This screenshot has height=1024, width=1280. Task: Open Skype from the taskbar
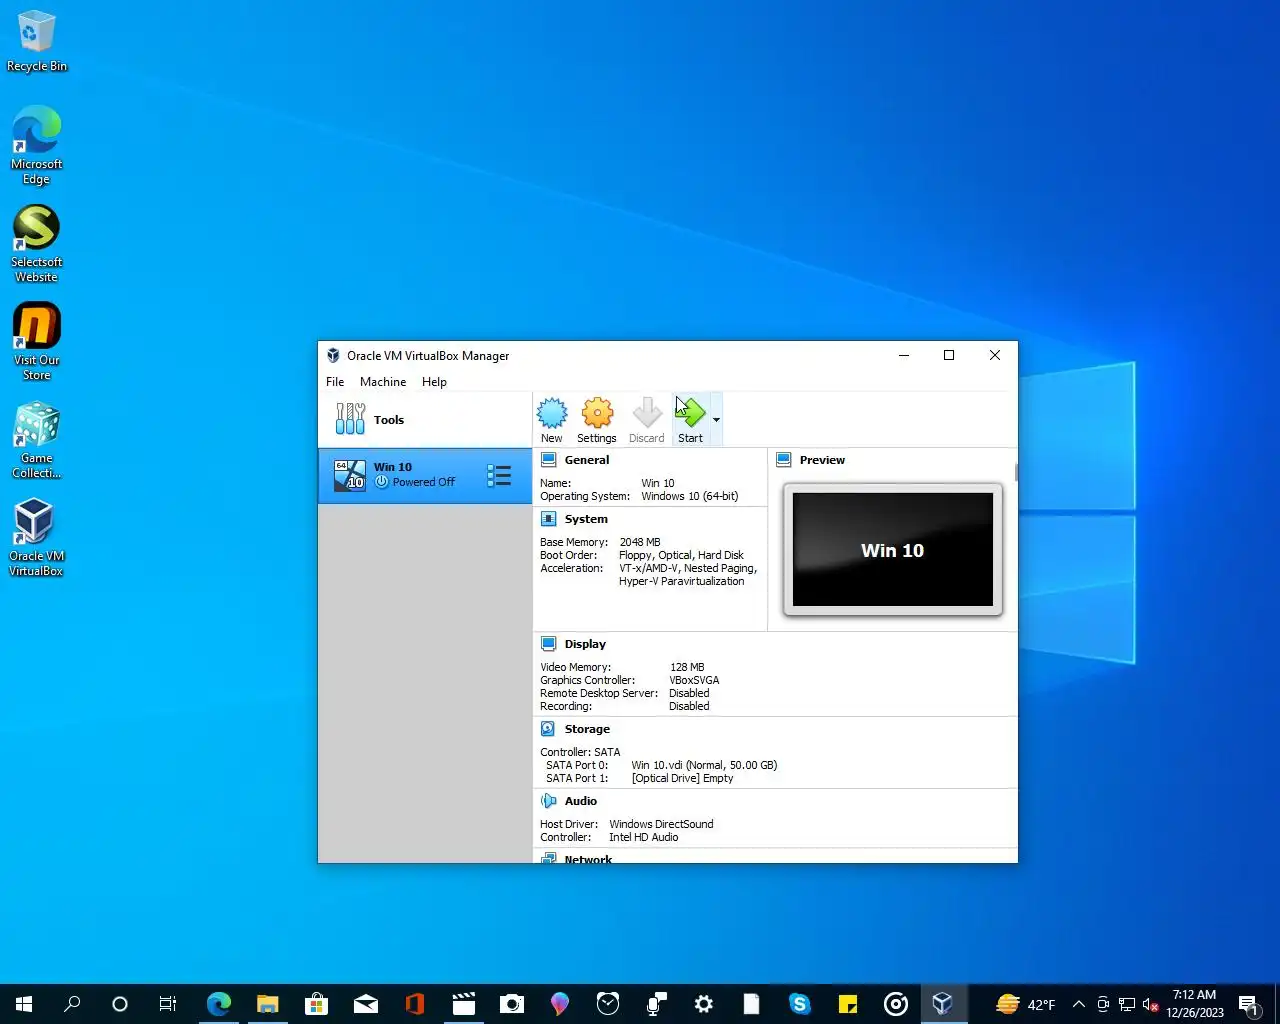point(799,1004)
